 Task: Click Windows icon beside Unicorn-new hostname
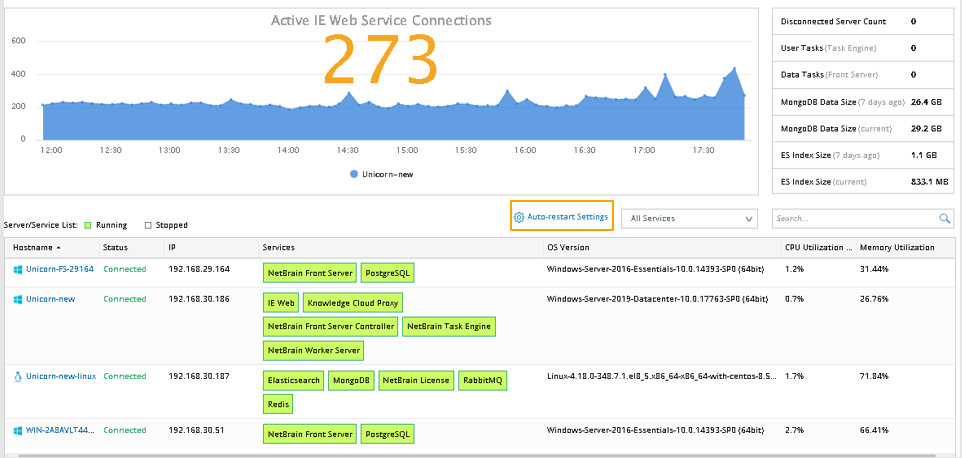click(18, 299)
